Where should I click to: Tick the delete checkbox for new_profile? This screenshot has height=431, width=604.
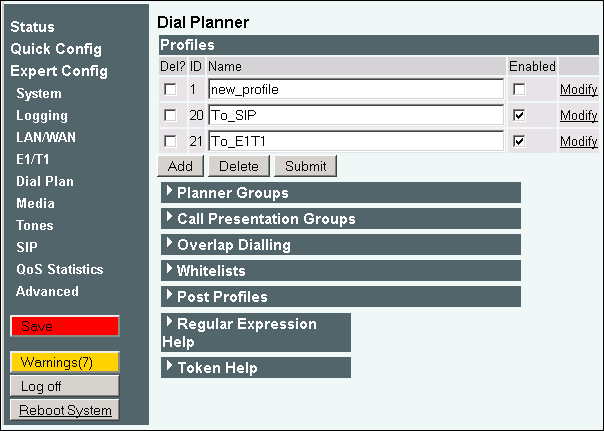(170, 90)
